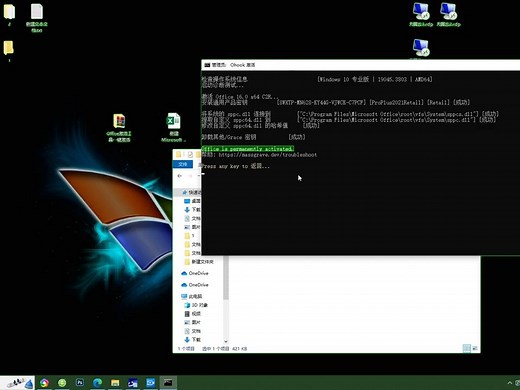The width and height of the screenshot is (520, 390).
Task: Select 视频 under This PC
Action: click(x=193, y=314)
